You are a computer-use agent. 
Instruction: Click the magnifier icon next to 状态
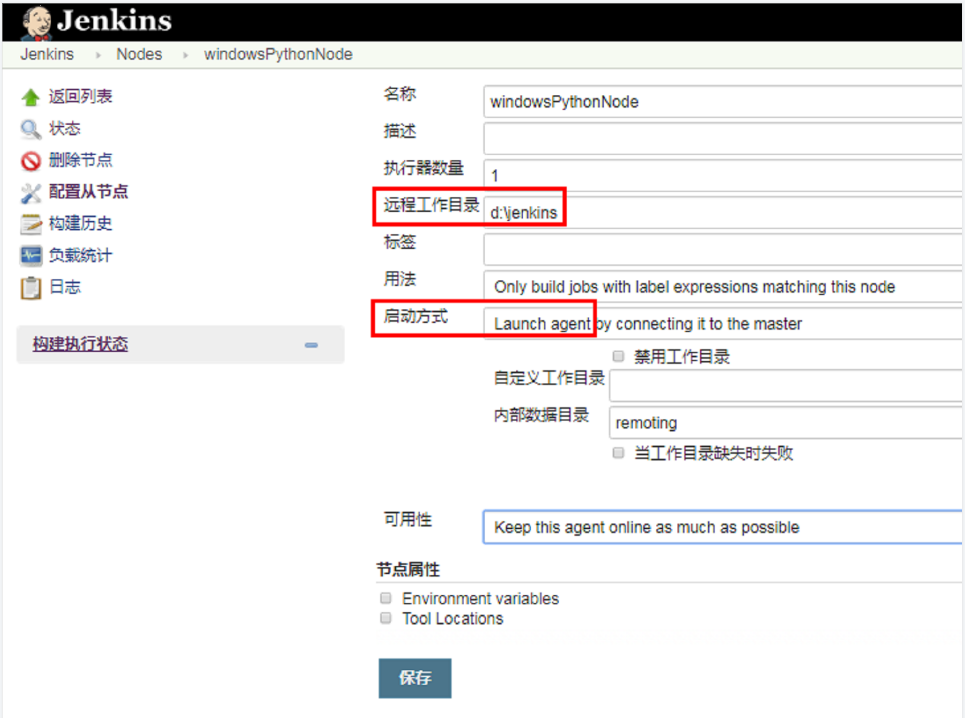tap(31, 129)
